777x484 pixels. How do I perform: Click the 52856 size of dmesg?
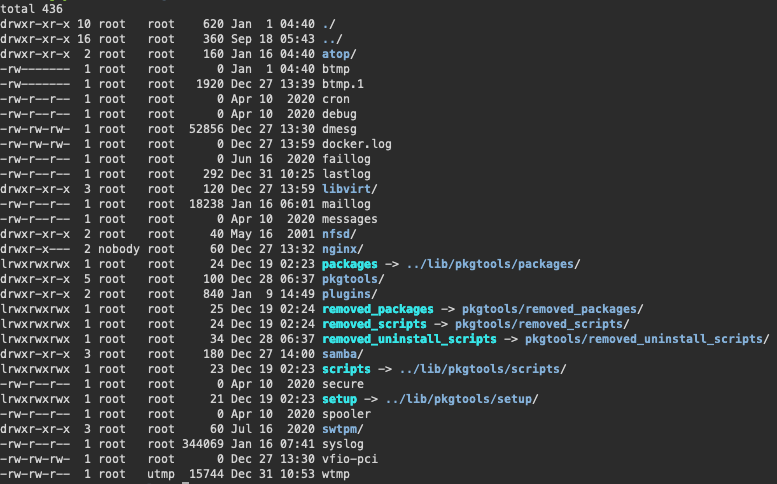[x=206, y=129]
